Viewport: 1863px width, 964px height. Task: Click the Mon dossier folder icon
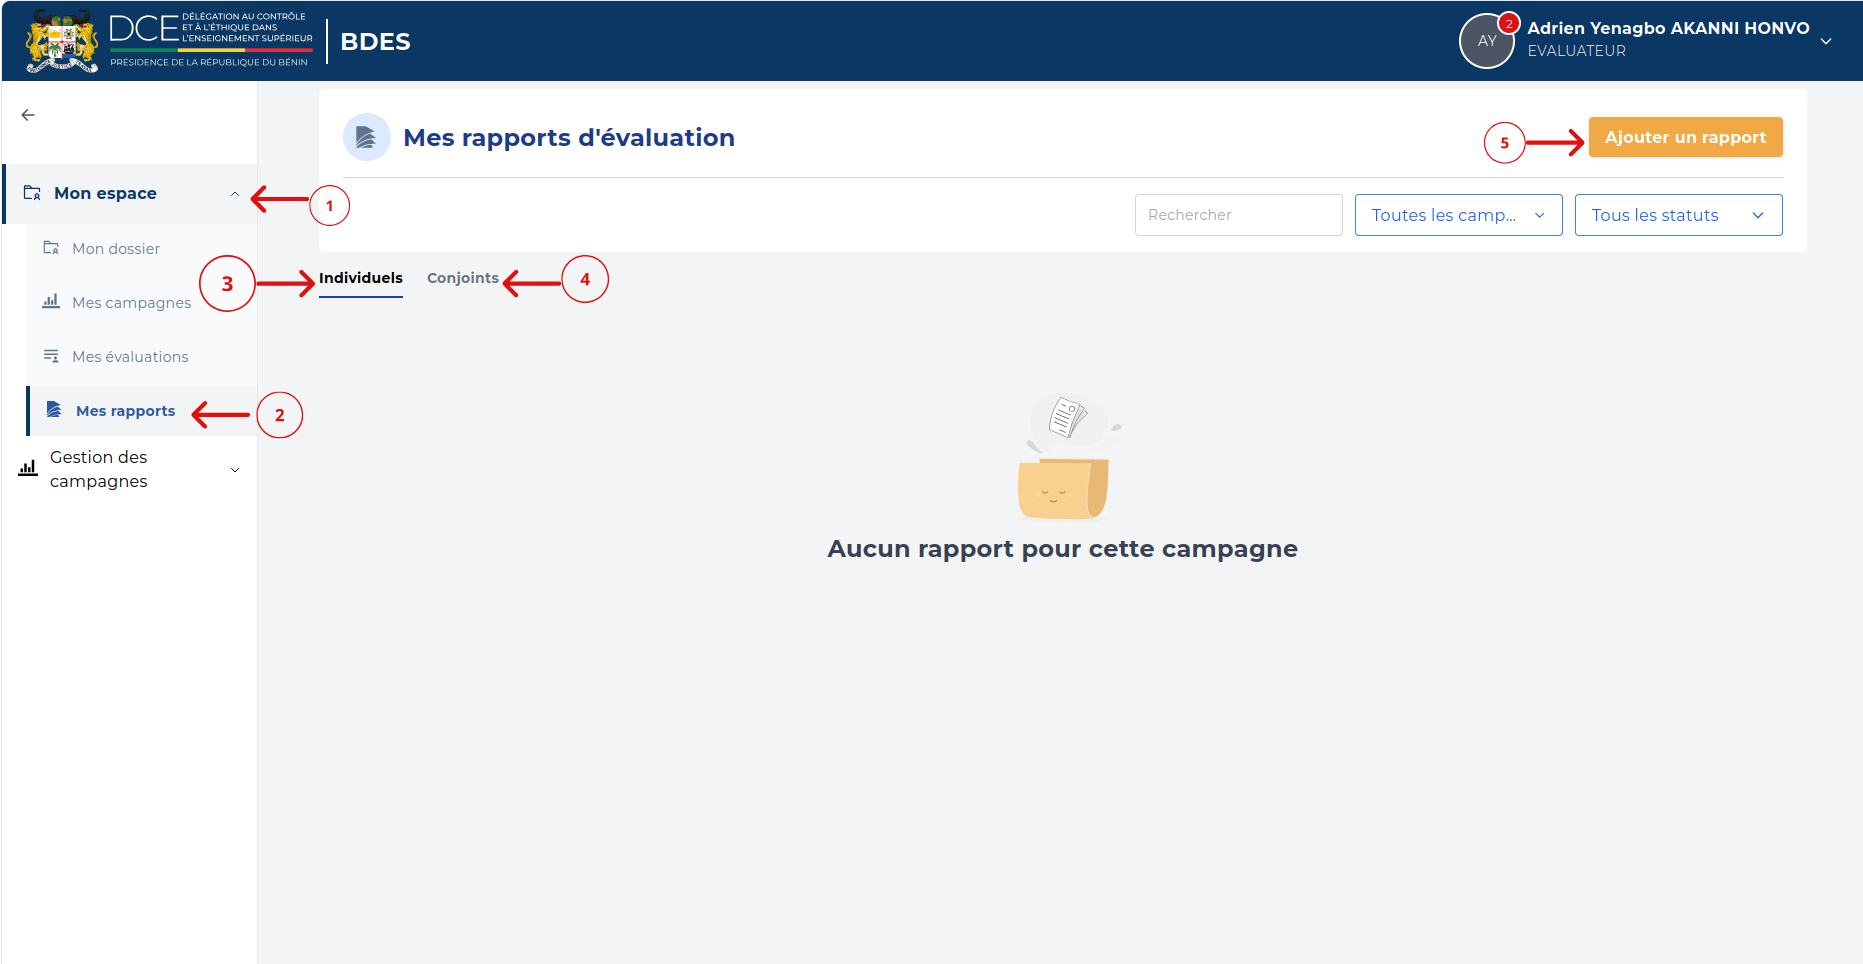click(51, 248)
